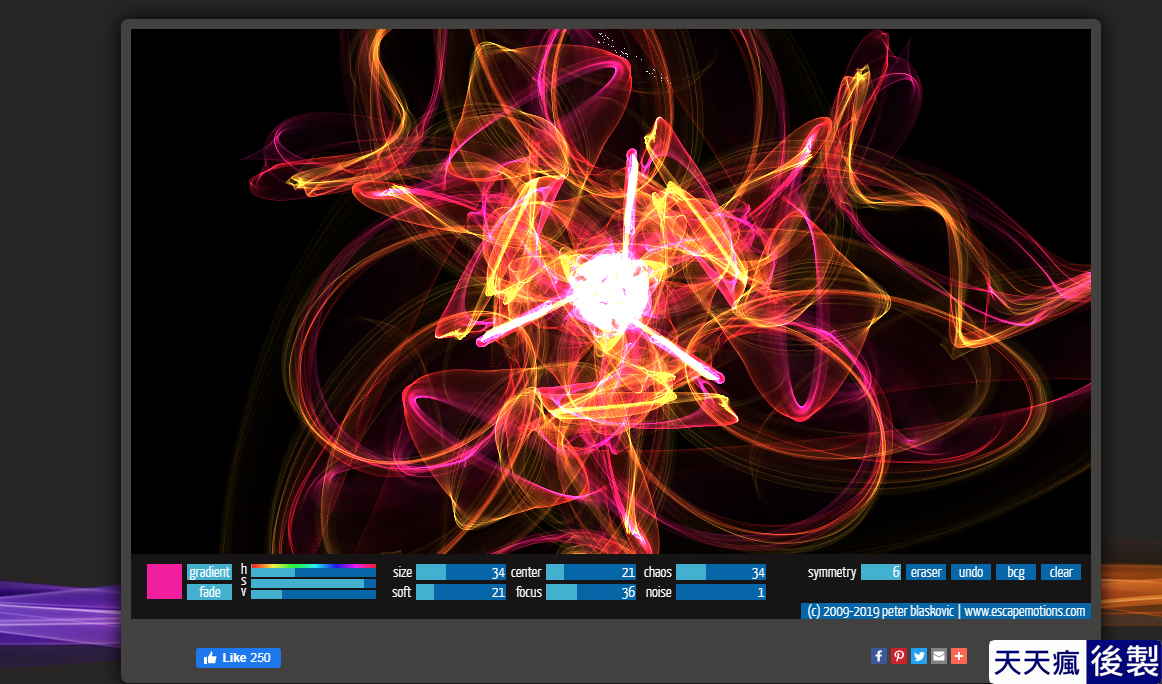Toggle the gradient option
This screenshot has height=684, width=1162.
click(x=209, y=572)
